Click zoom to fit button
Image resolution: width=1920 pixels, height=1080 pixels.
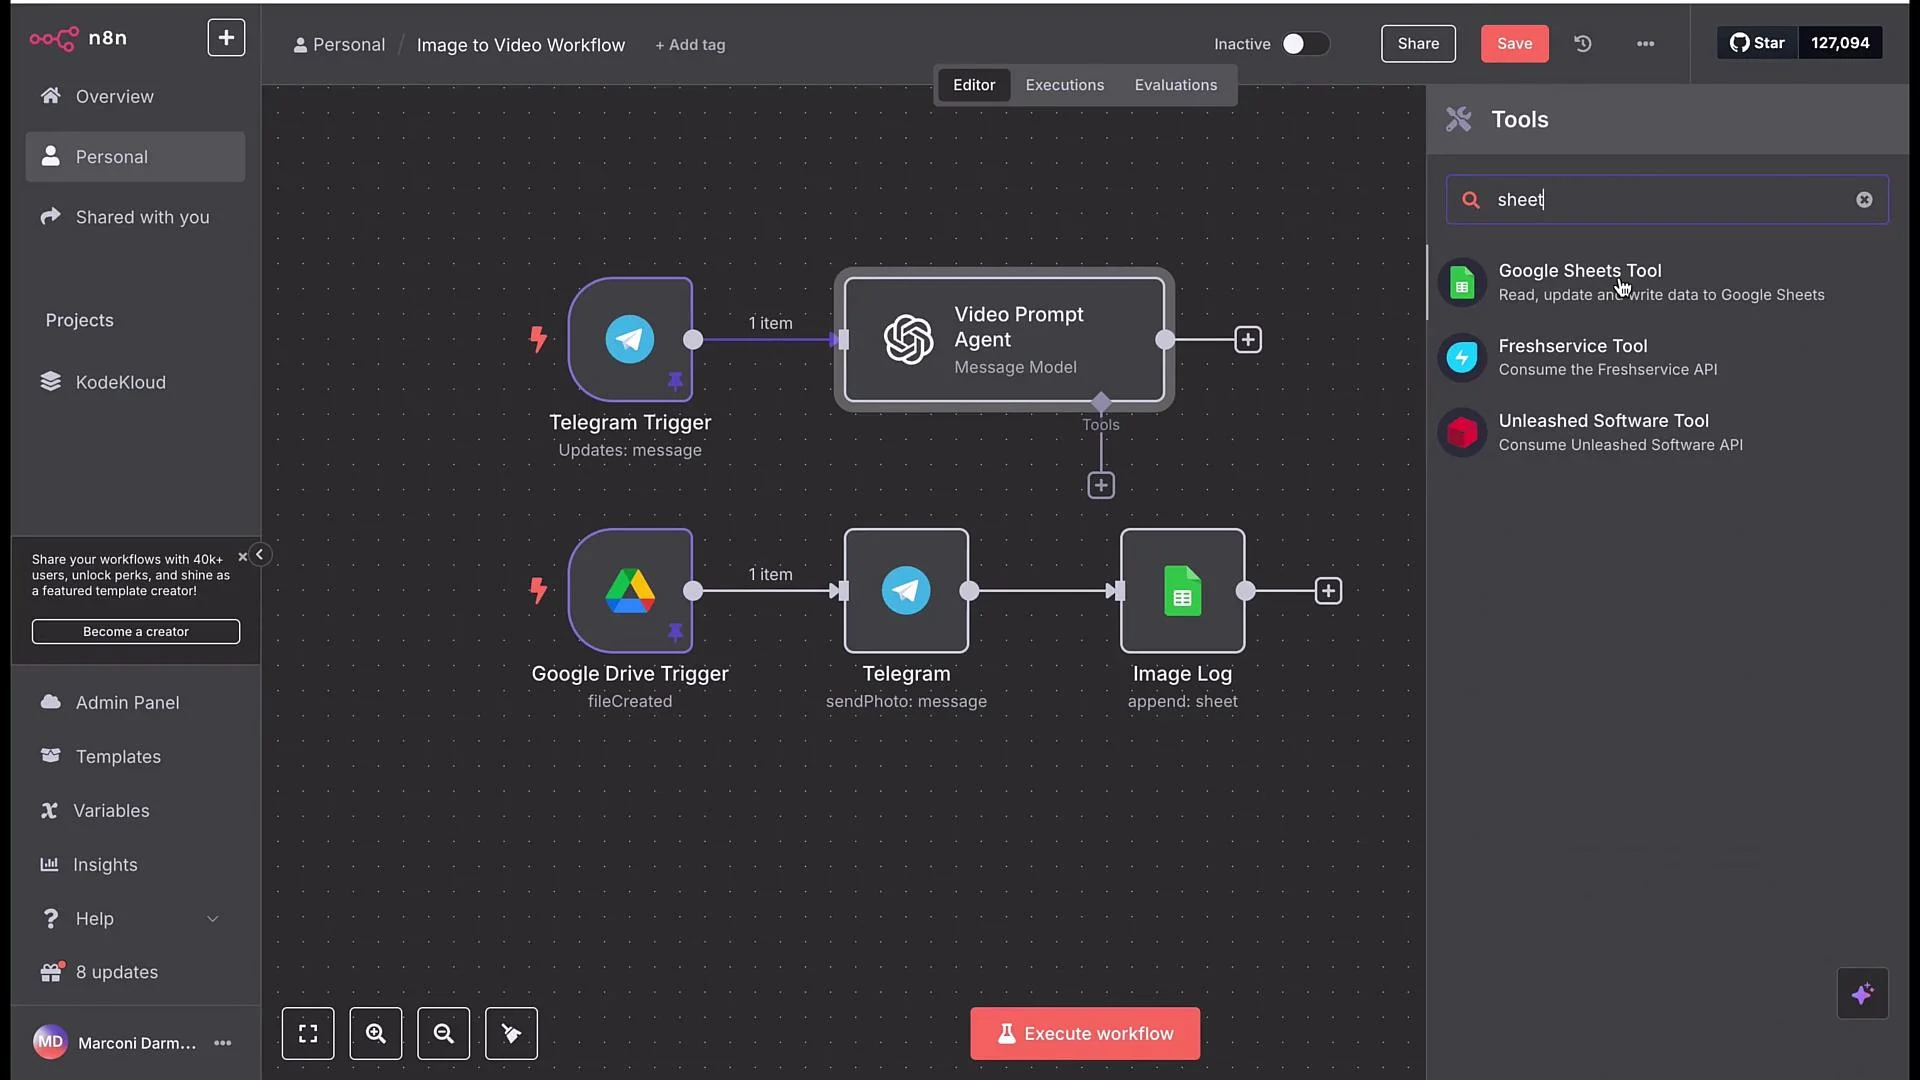[x=308, y=1034]
